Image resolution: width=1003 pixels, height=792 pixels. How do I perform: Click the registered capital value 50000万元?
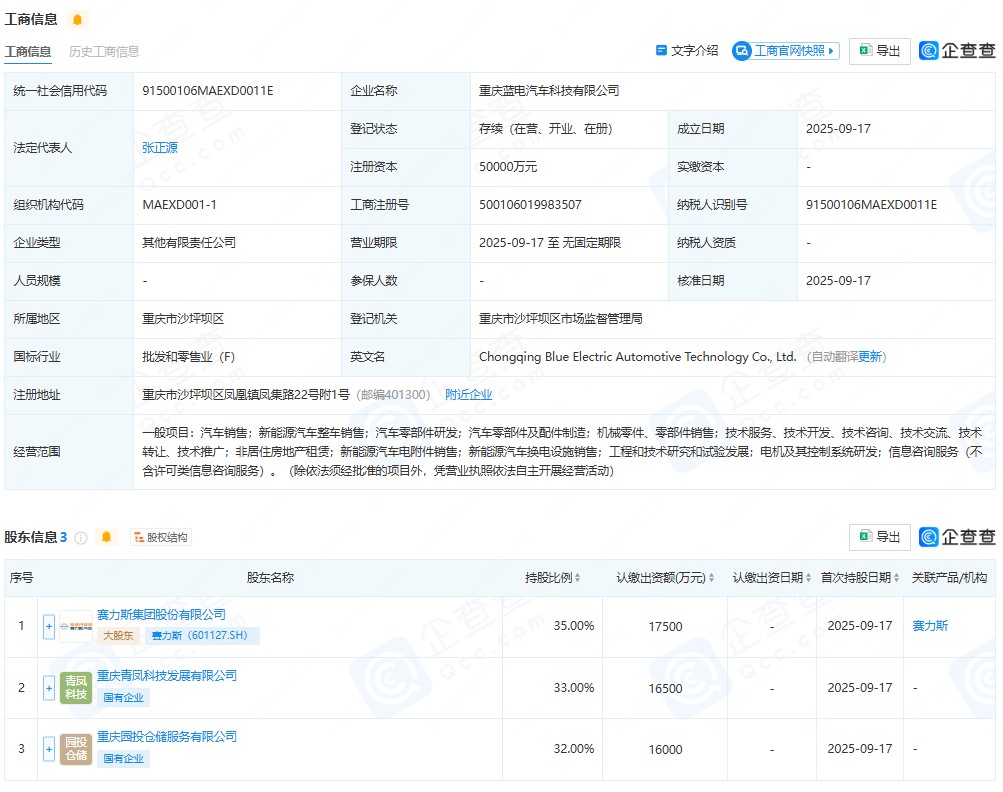point(508,167)
